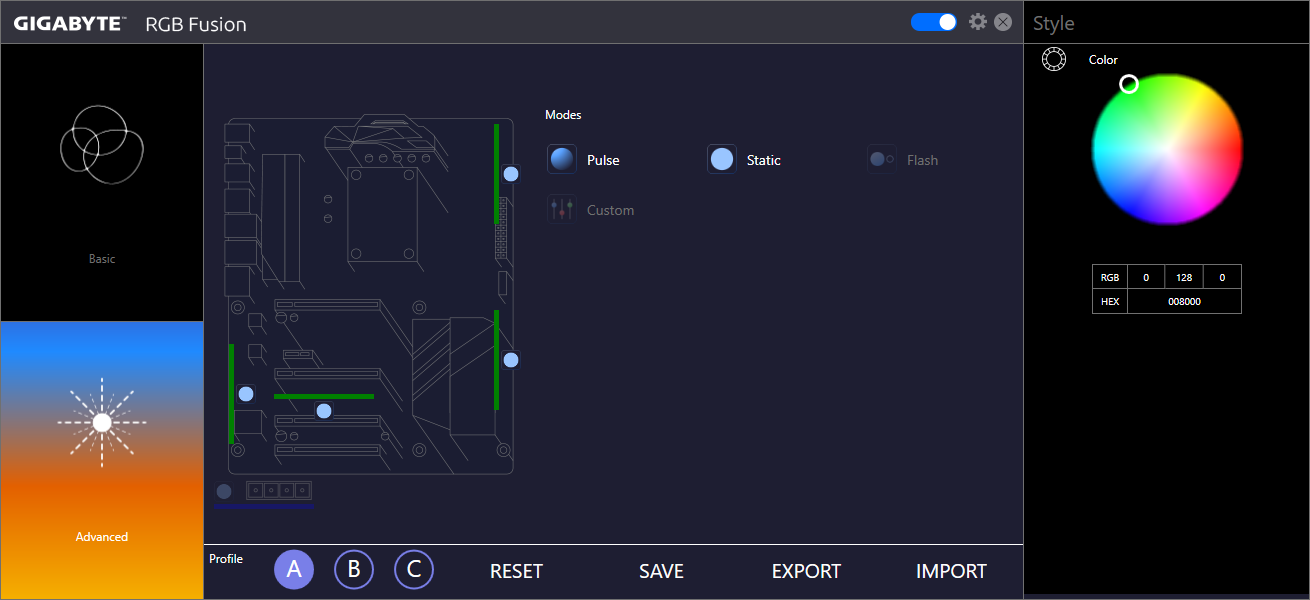Select LED zone dot near chipset heatsink
Image resolution: width=1310 pixels, height=600 pixels.
point(511,360)
